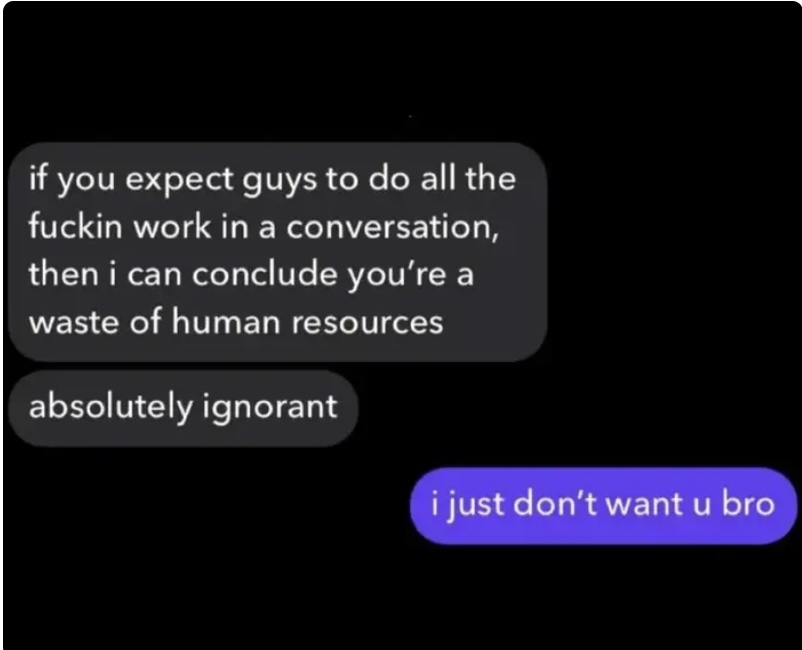Click the phrase "human resources" in the message
Viewport: 802px width, 650px height.
tap(307, 323)
